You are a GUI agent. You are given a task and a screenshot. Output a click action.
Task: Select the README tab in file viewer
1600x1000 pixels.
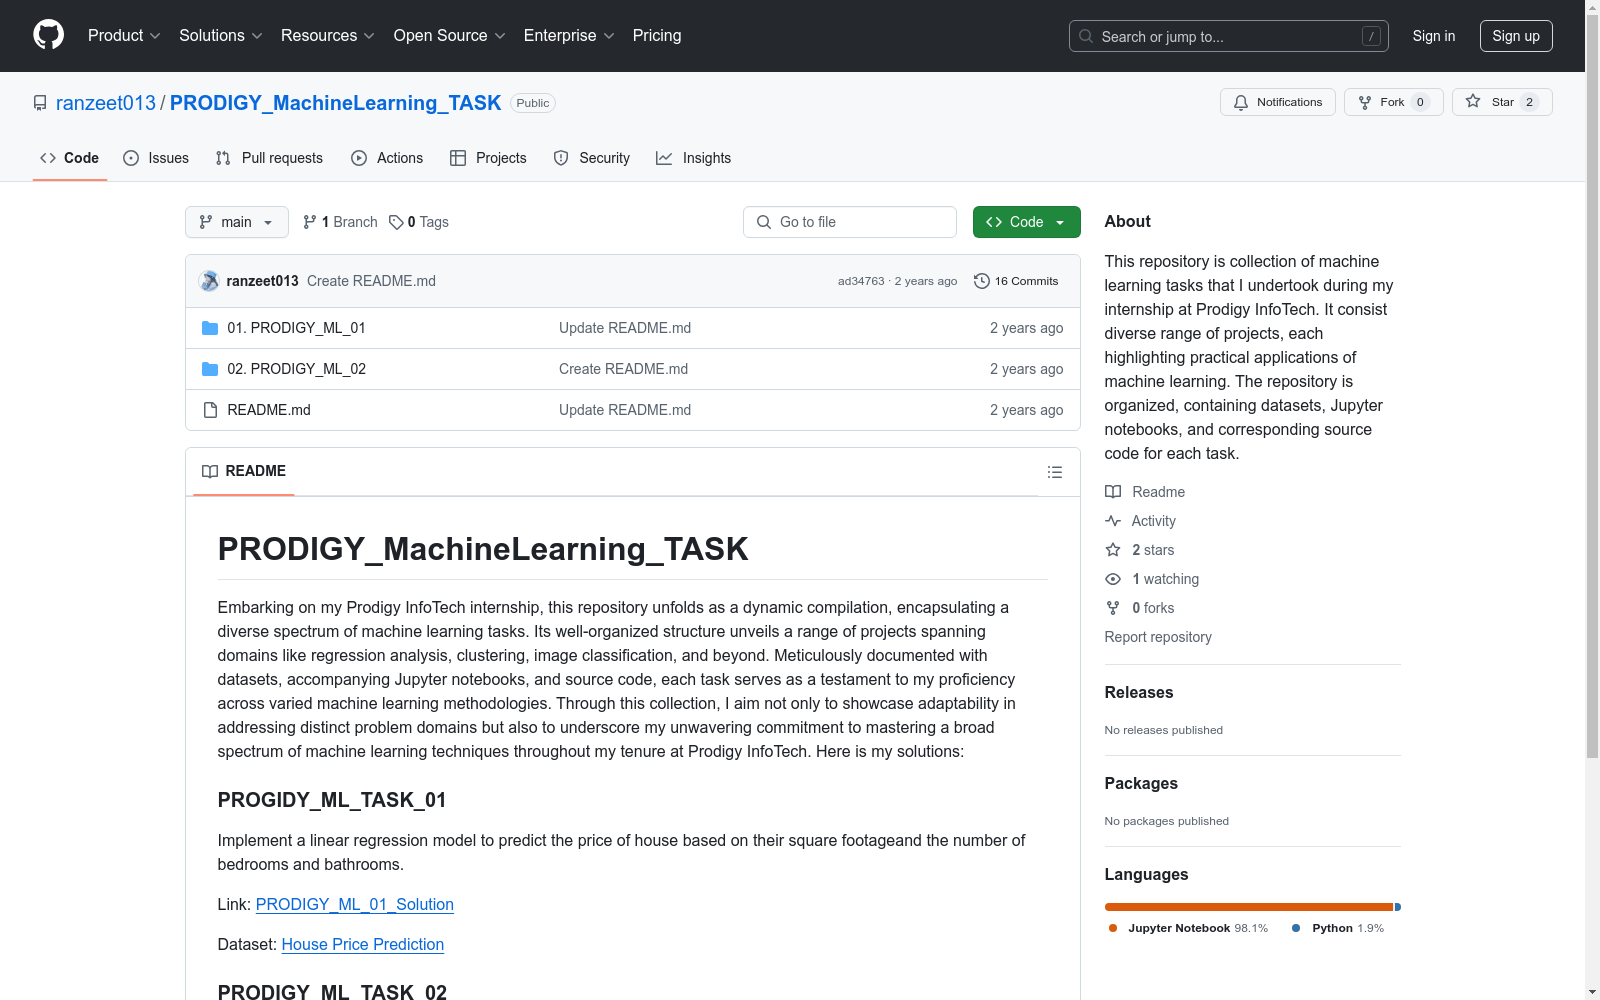click(244, 471)
